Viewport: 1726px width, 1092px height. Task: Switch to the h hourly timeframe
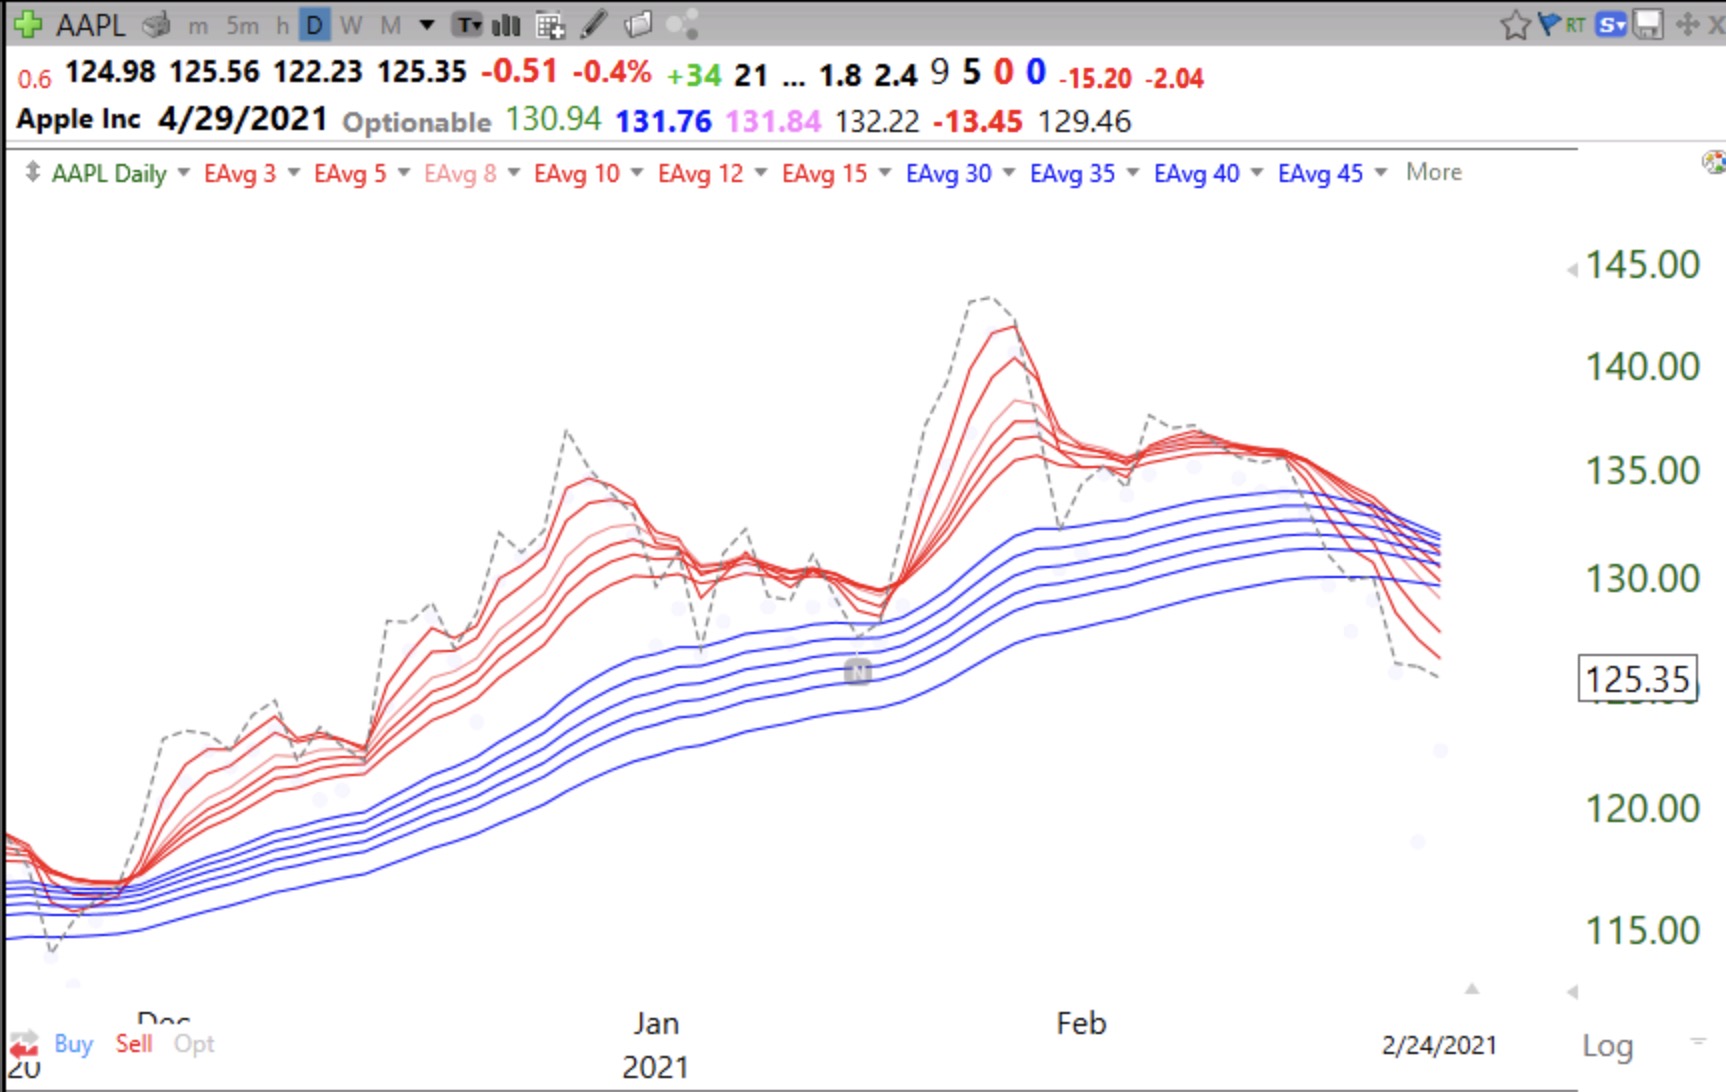click(x=282, y=25)
